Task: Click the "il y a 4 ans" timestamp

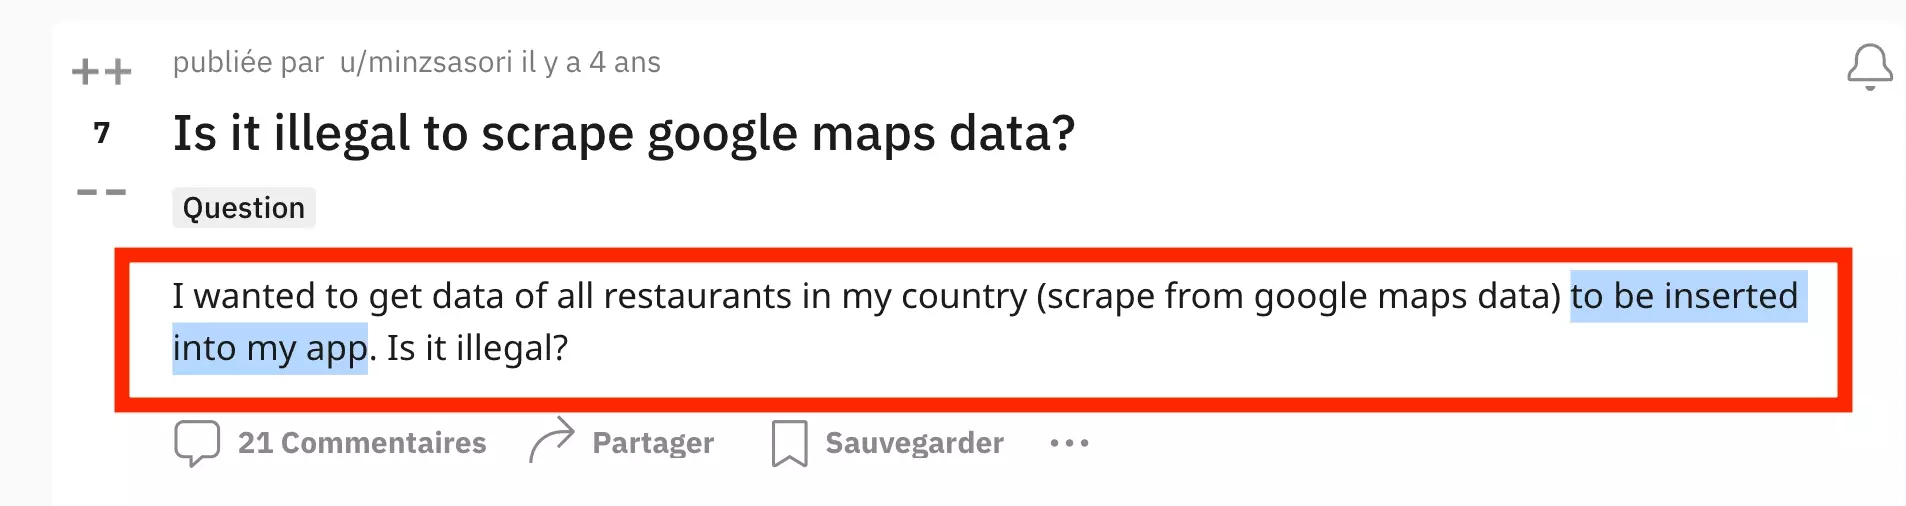Action: point(591,62)
